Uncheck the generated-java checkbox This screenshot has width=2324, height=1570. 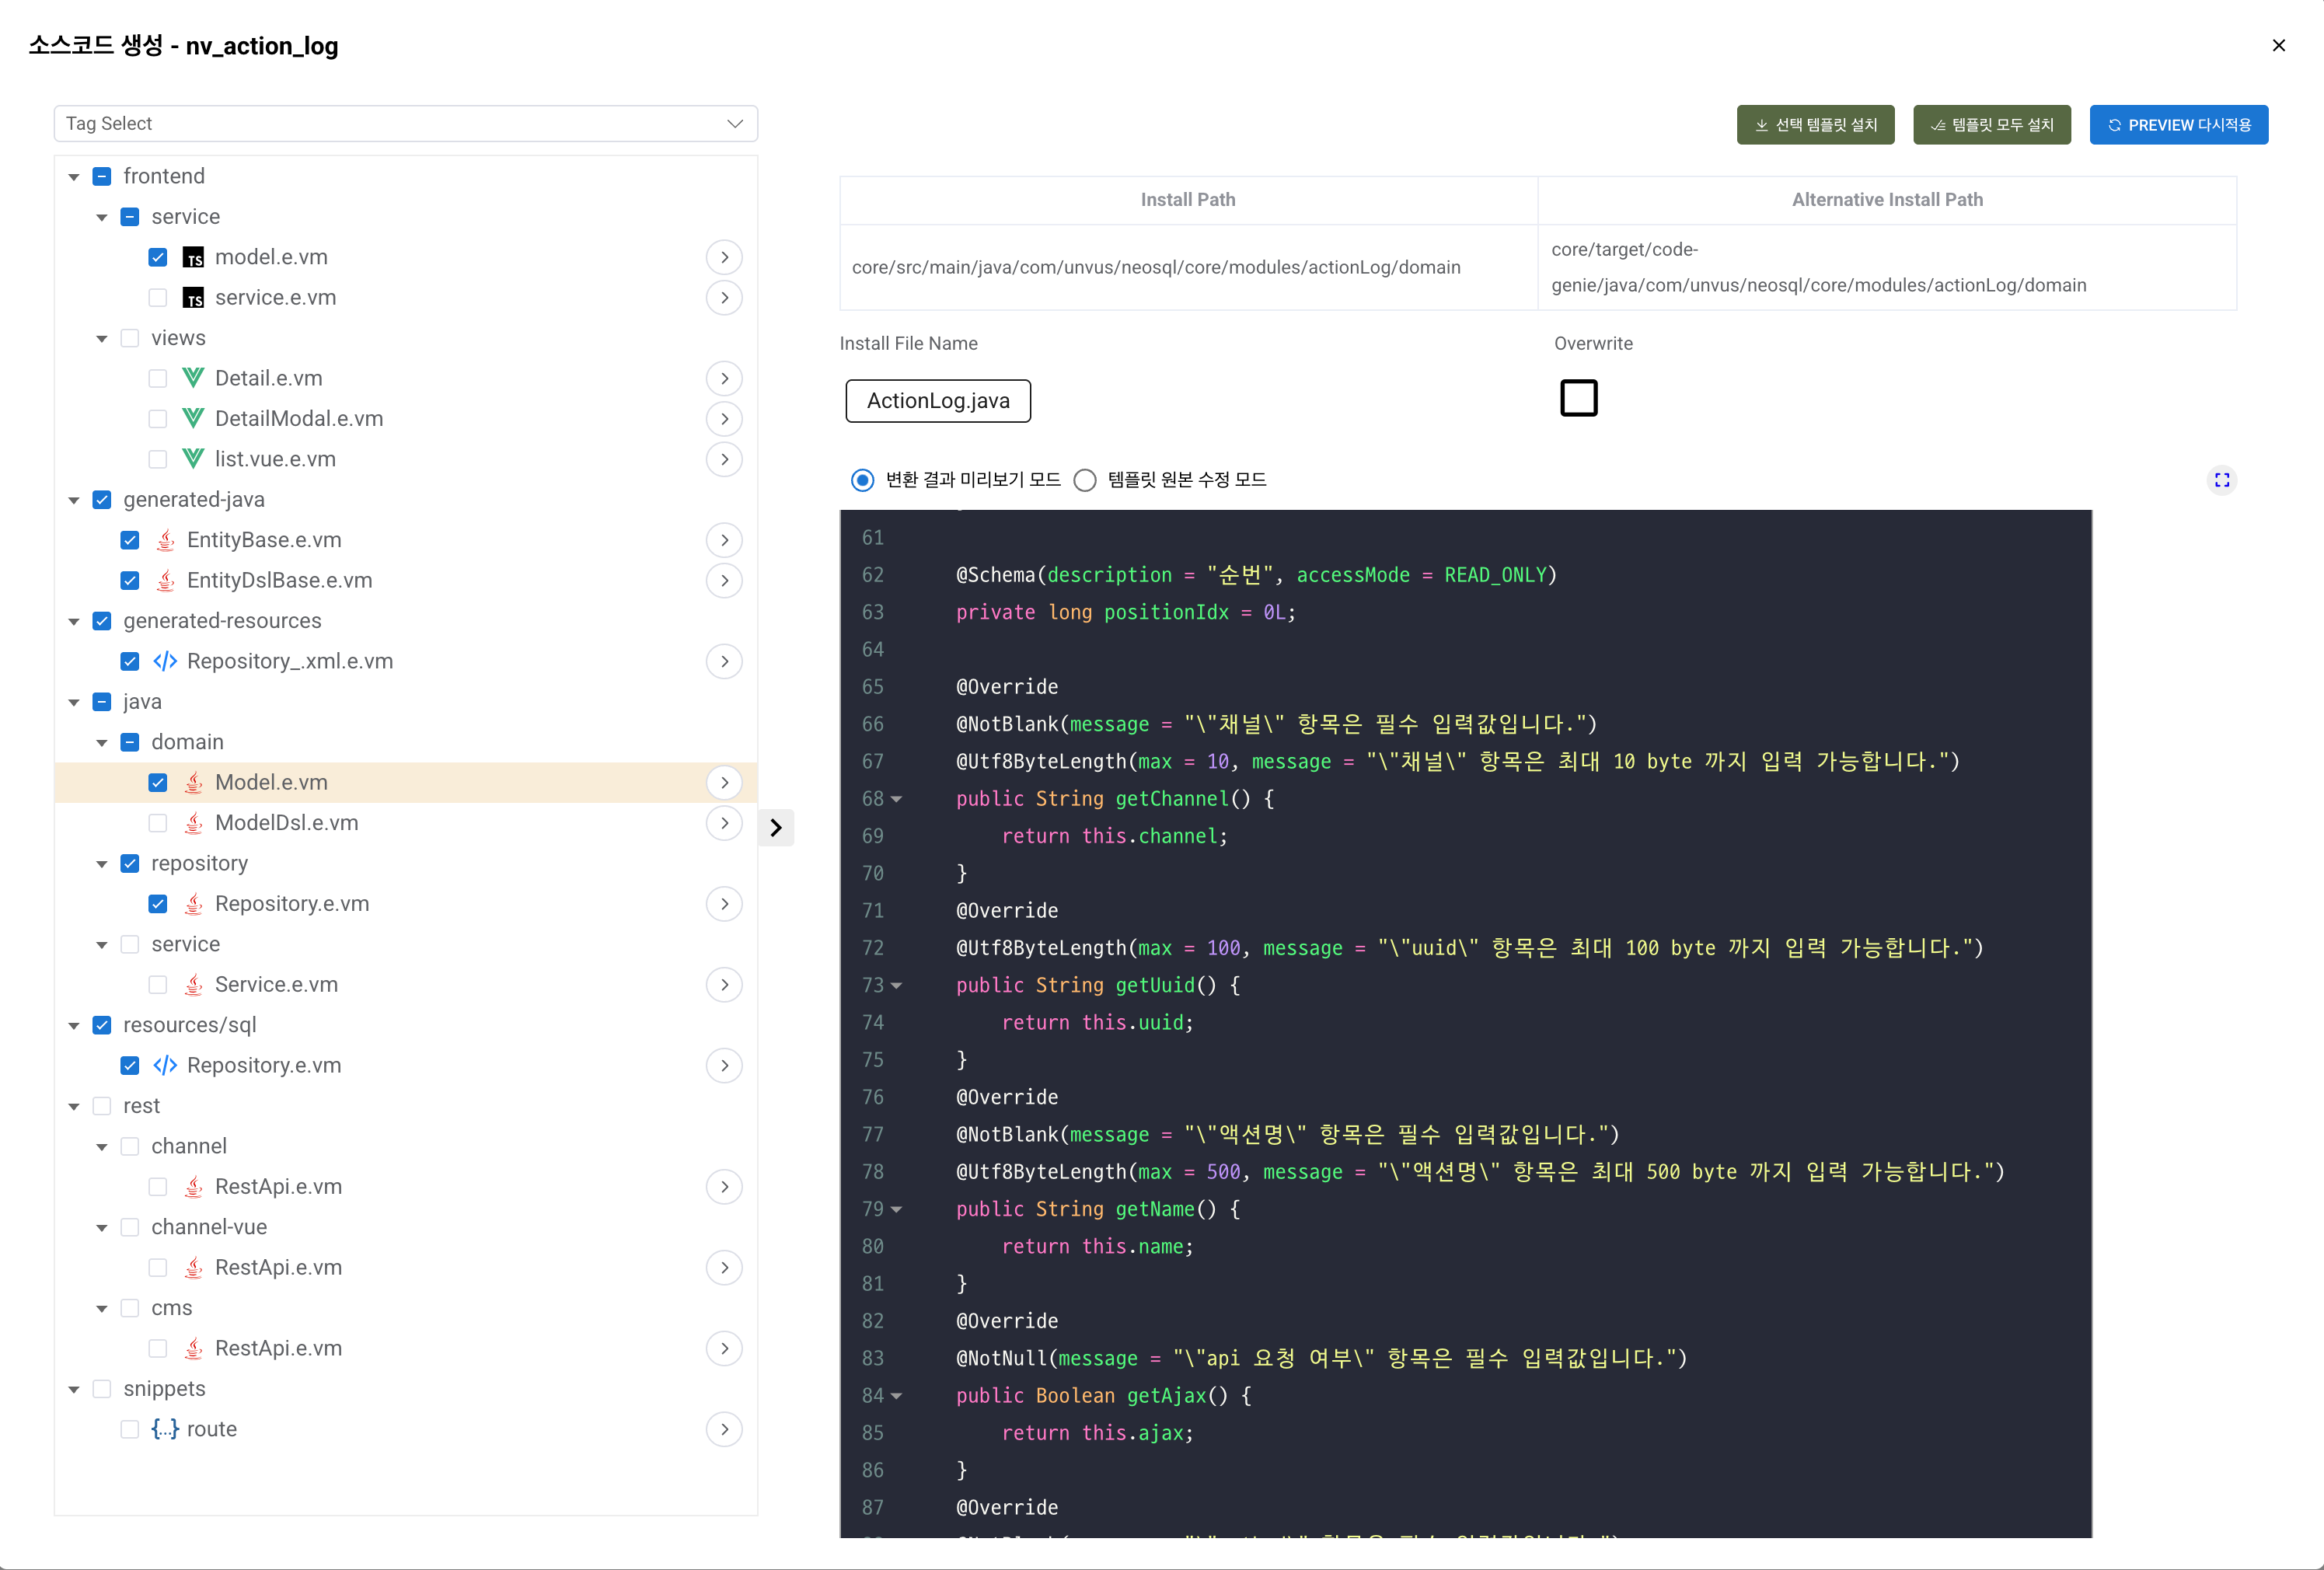[x=102, y=499]
